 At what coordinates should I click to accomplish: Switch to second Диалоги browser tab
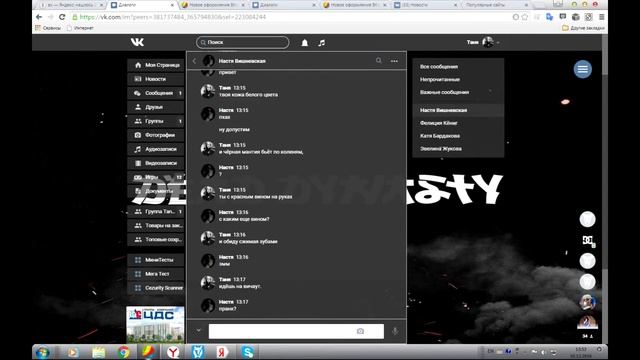pos(283,5)
